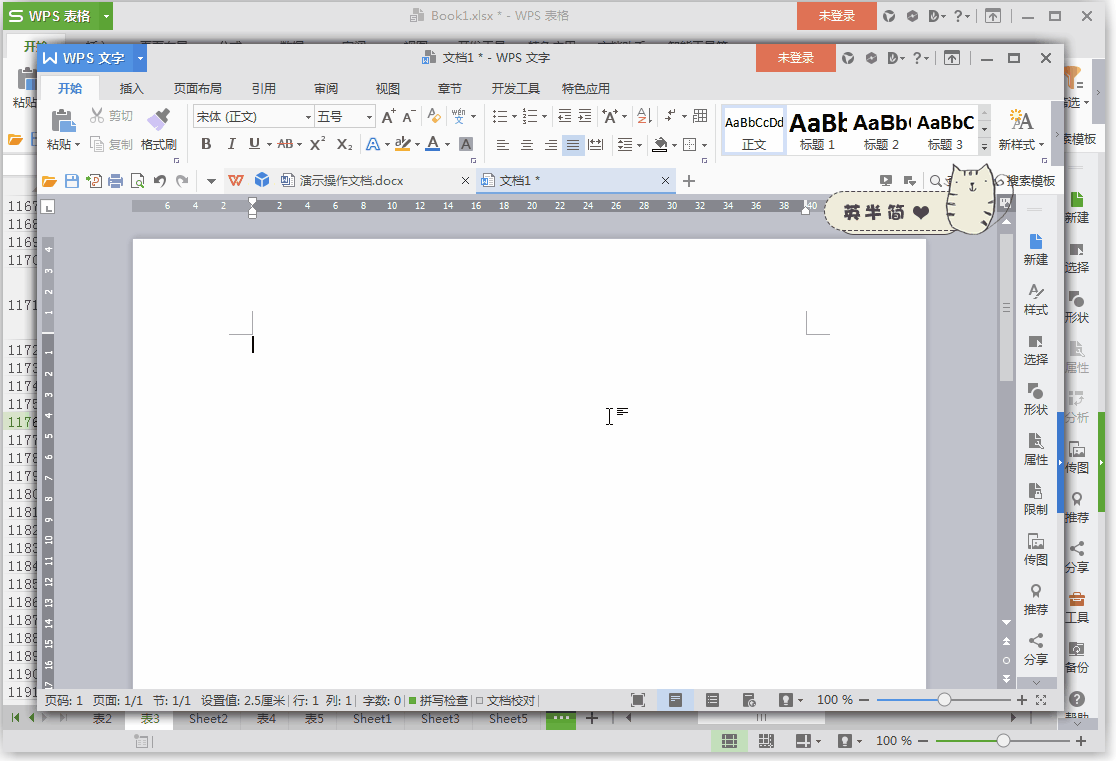Toggle italic text formatting
This screenshot has width=1116, height=761.
231,145
